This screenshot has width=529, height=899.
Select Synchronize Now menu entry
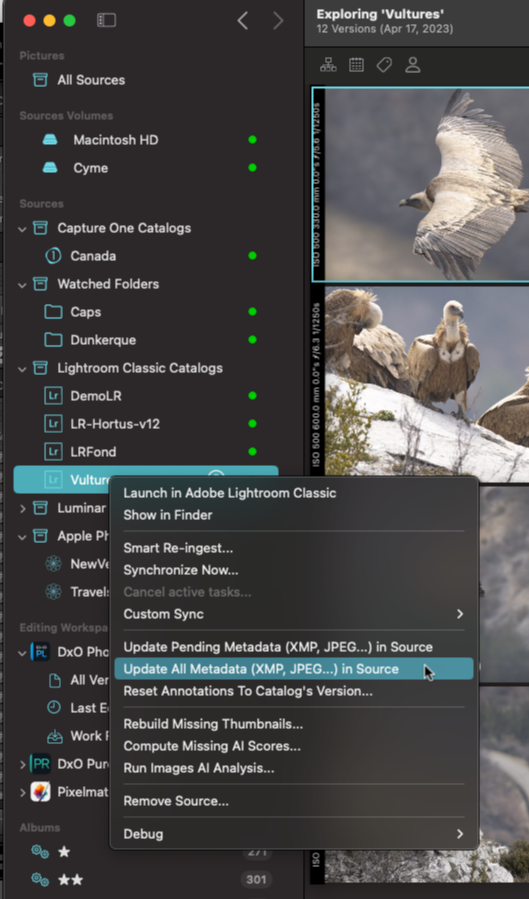(x=294, y=570)
